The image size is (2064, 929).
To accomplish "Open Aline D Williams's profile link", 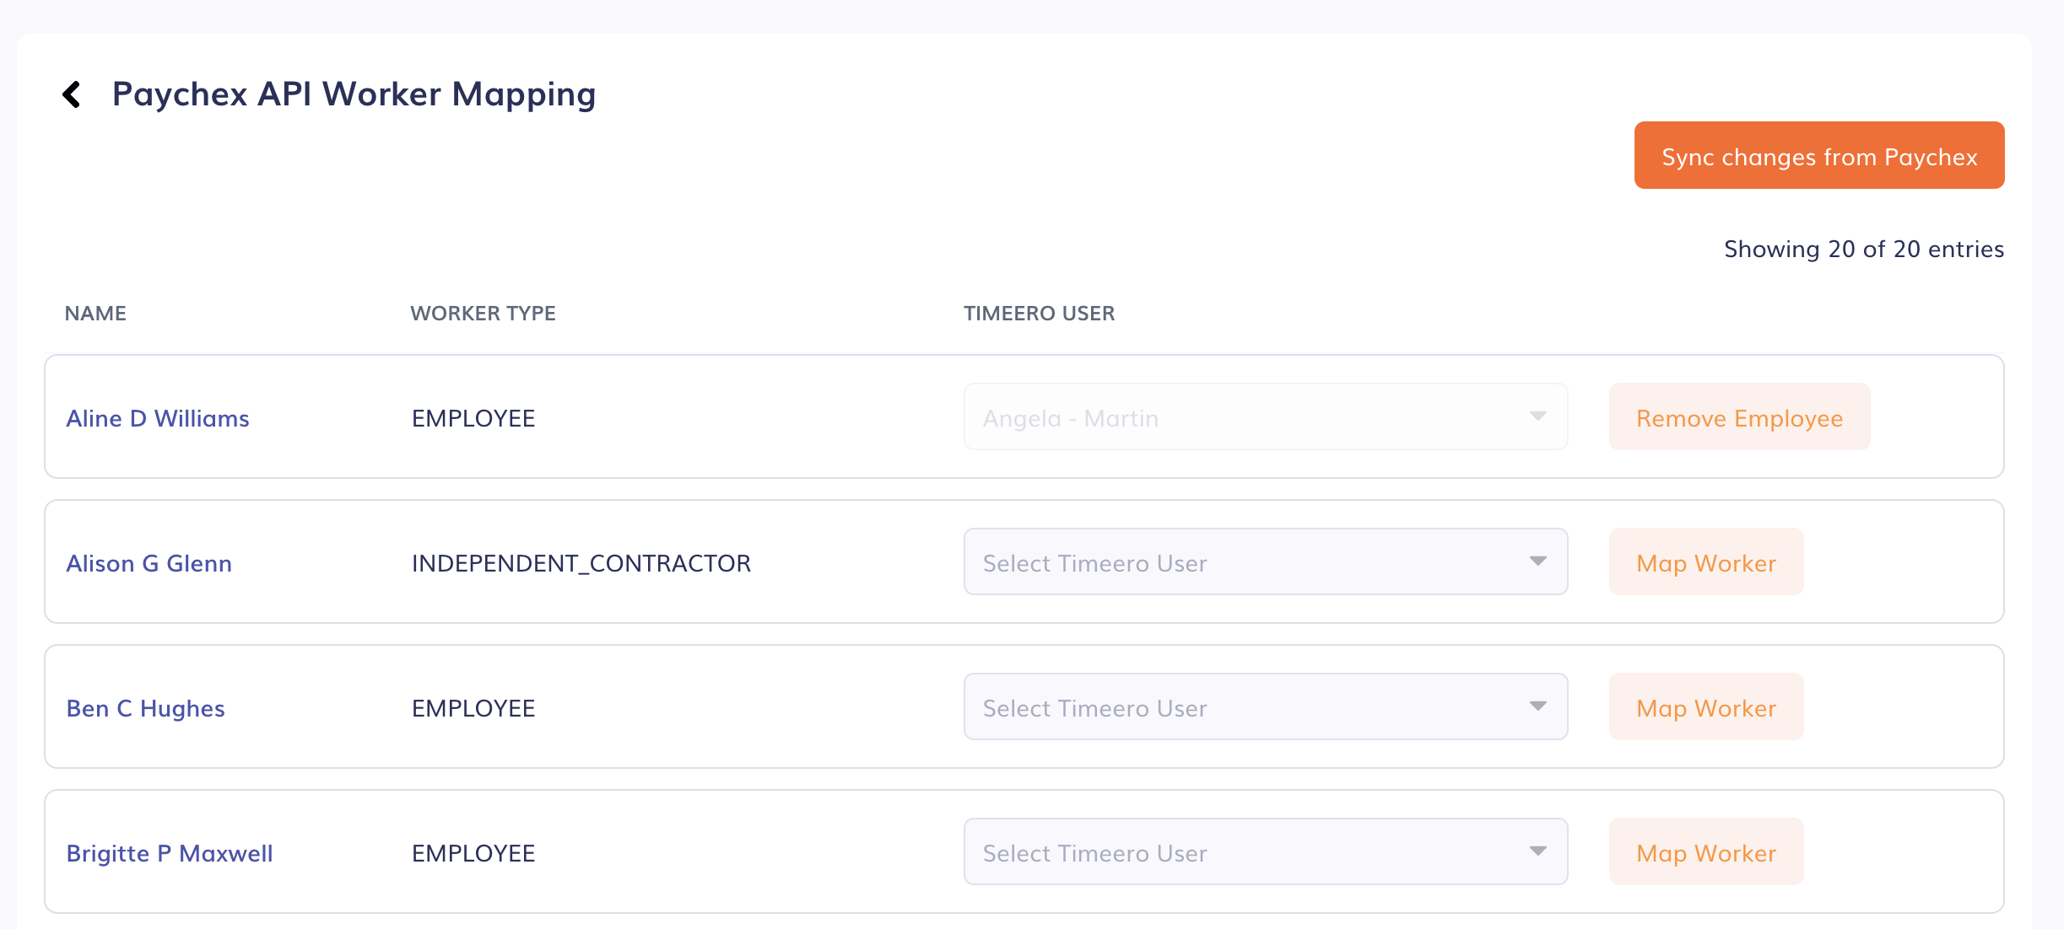I will 157,418.
